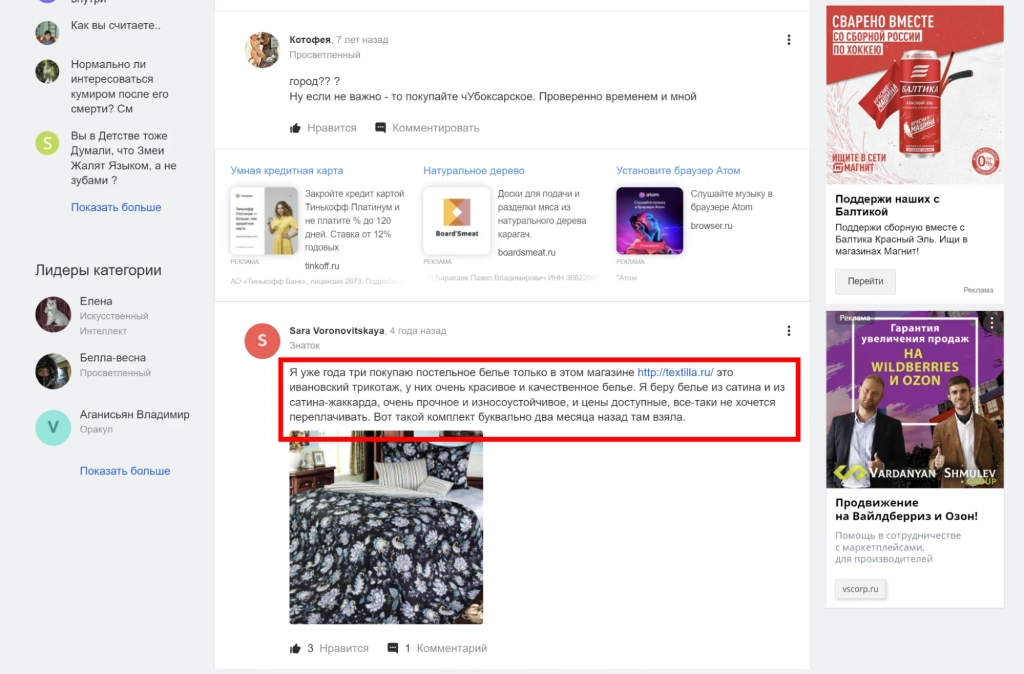Click 'Нравится' under Котофея's answer
Image resolution: width=1024 pixels, height=674 pixels.
(332, 128)
